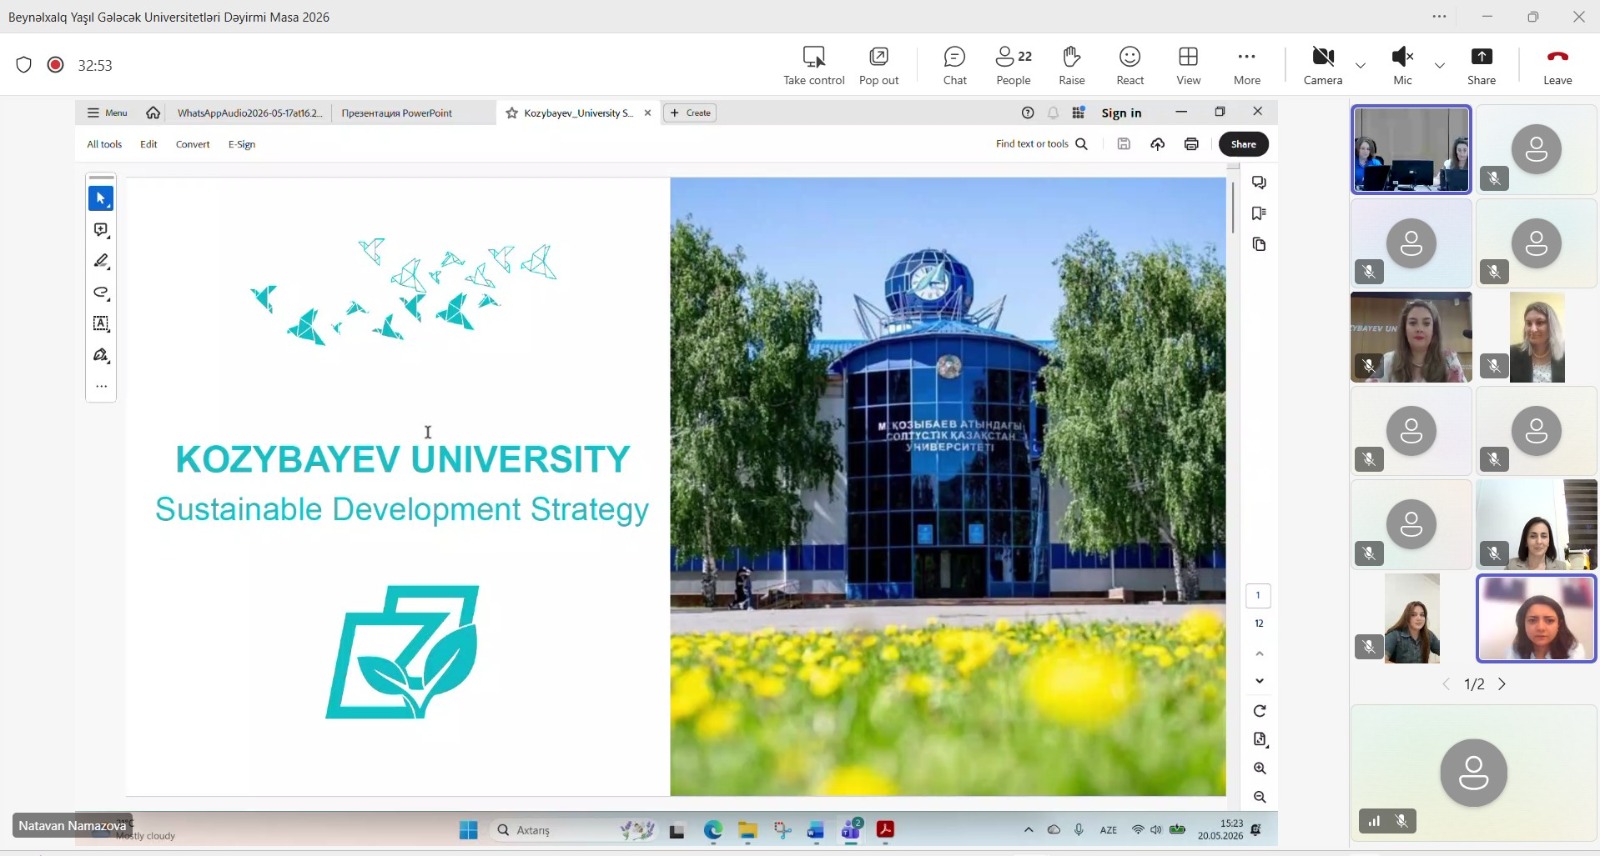Screen dimensions: 1600x856
Task: Go to next page with down chevron
Action: [1259, 681]
